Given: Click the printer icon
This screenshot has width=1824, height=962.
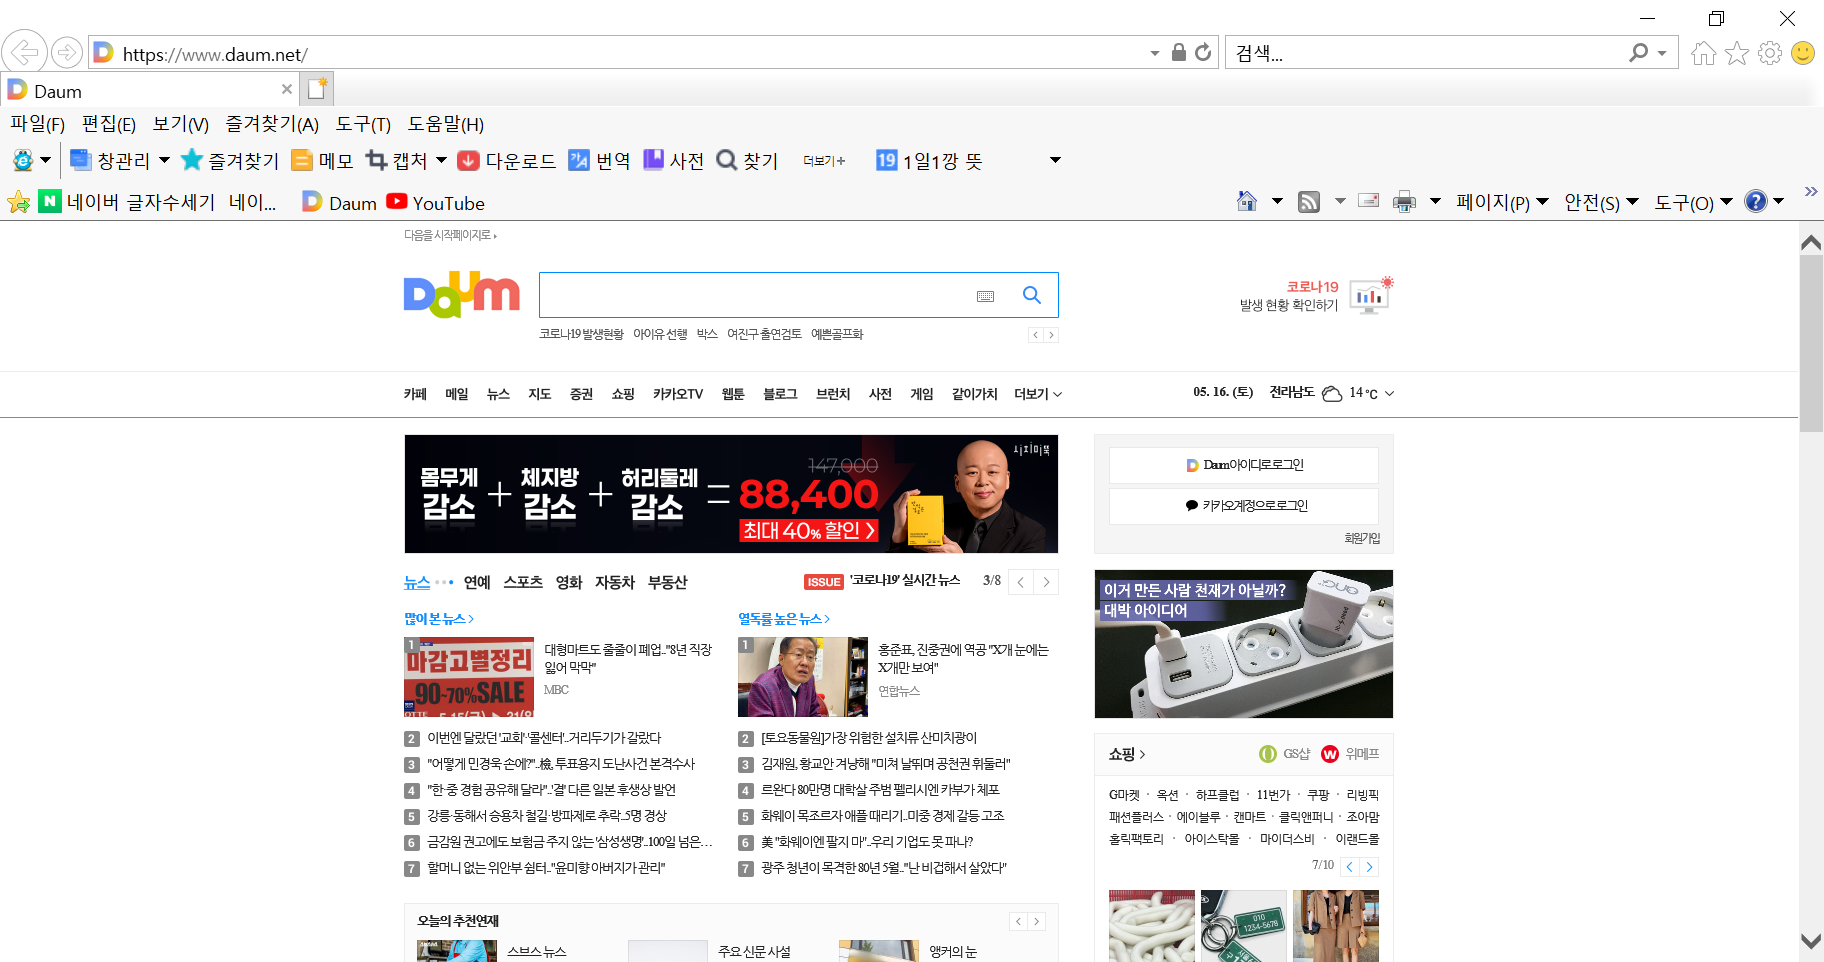Looking at the screenshot, I should click(1404, 202).
